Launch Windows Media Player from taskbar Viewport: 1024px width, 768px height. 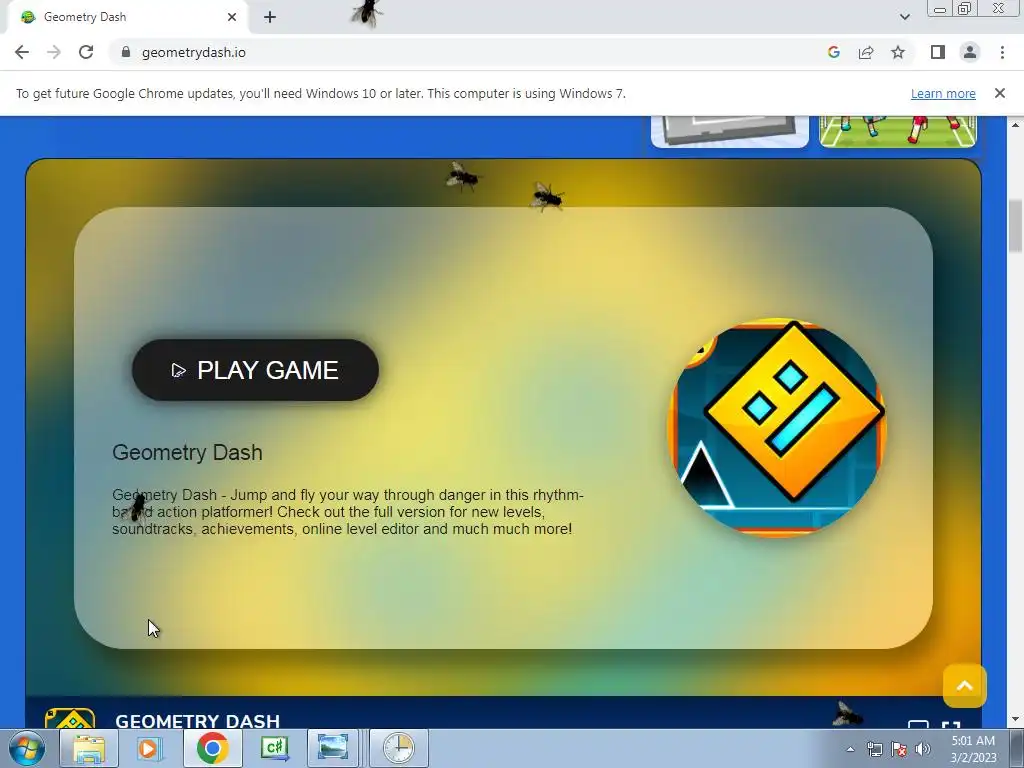pos(150,748)
